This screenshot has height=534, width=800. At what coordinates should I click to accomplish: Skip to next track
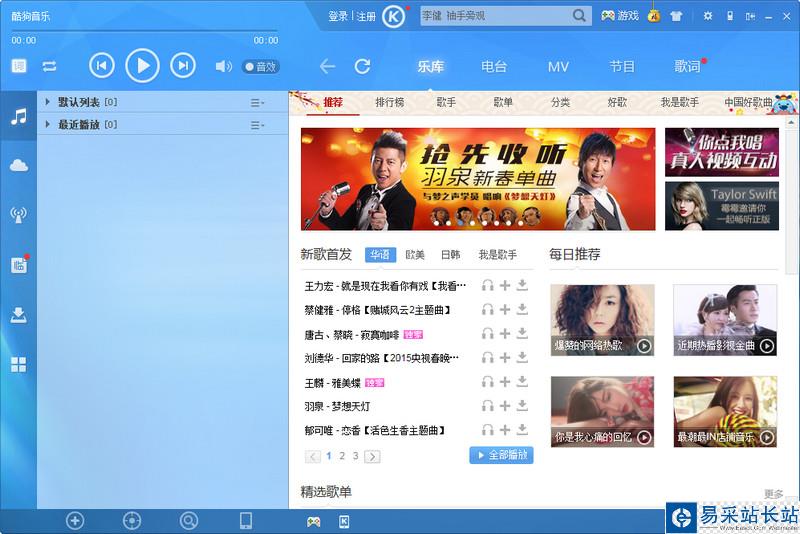[183, 66]
